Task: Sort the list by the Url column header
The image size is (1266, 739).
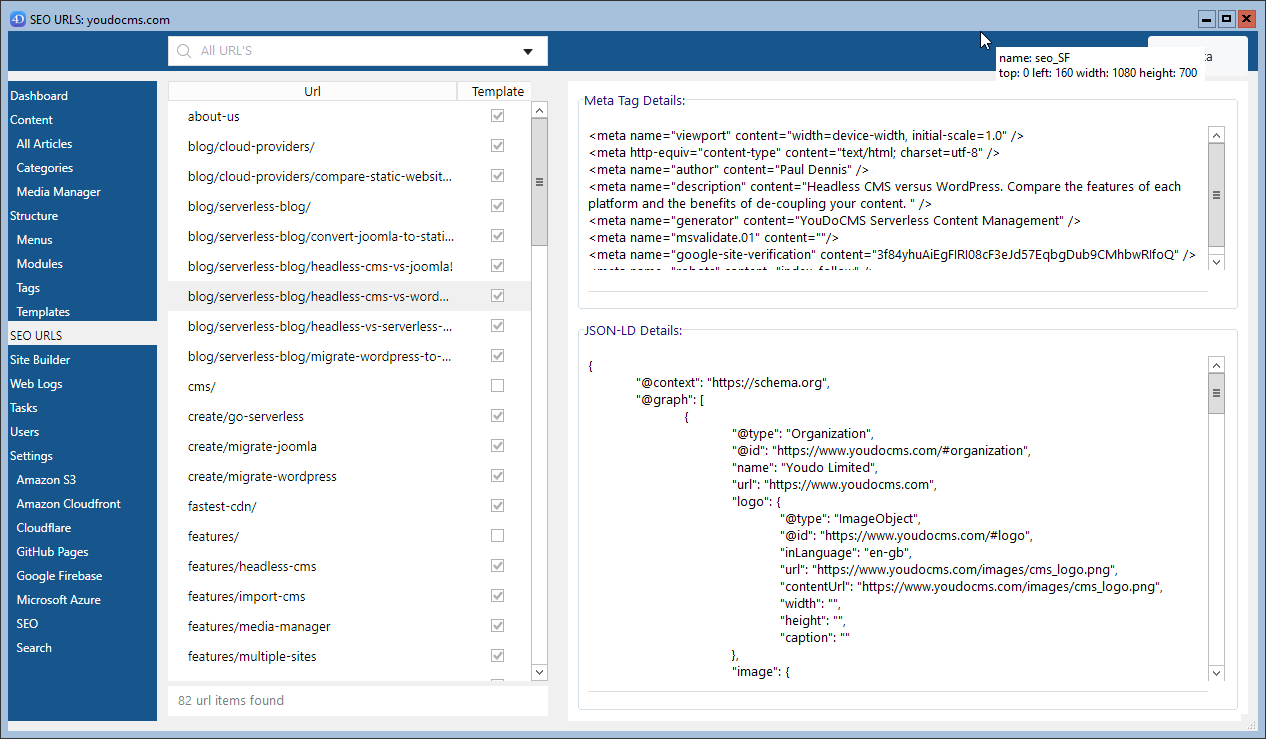Action: tap(312, 91)
